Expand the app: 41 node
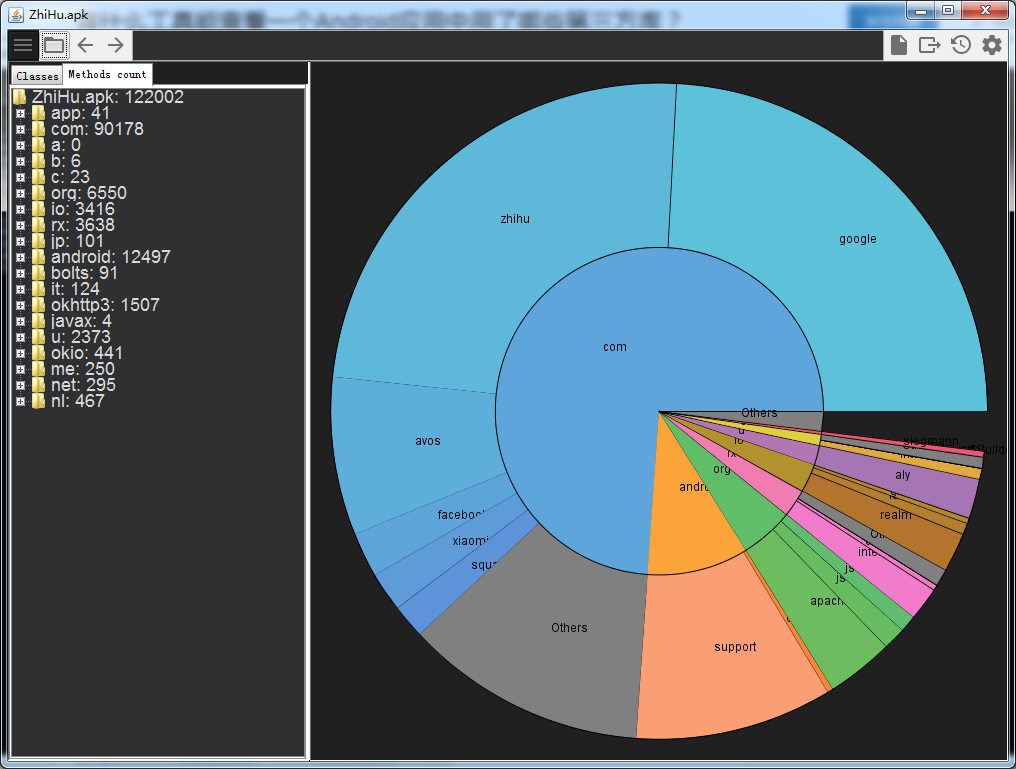The image size is (1016, 769). (20, 113)
